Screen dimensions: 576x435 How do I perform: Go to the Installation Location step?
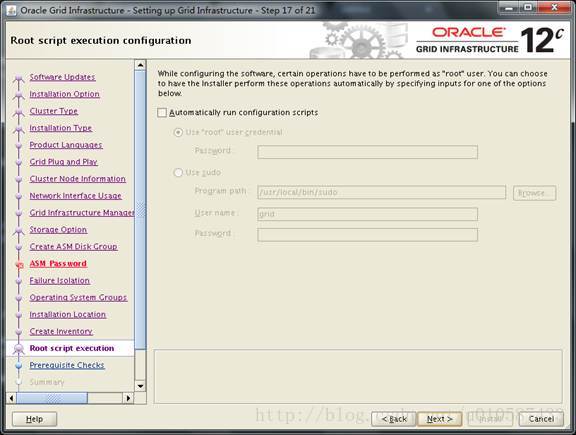click(x=68, y=314)
